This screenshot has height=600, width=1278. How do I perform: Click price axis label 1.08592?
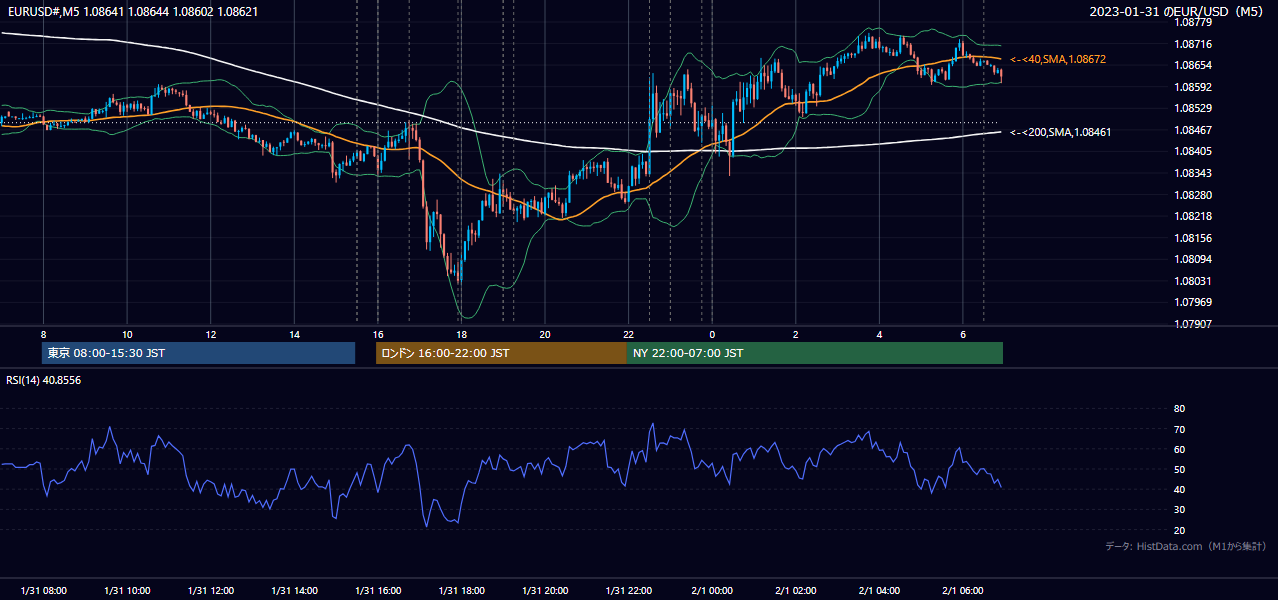point(1193,87)
